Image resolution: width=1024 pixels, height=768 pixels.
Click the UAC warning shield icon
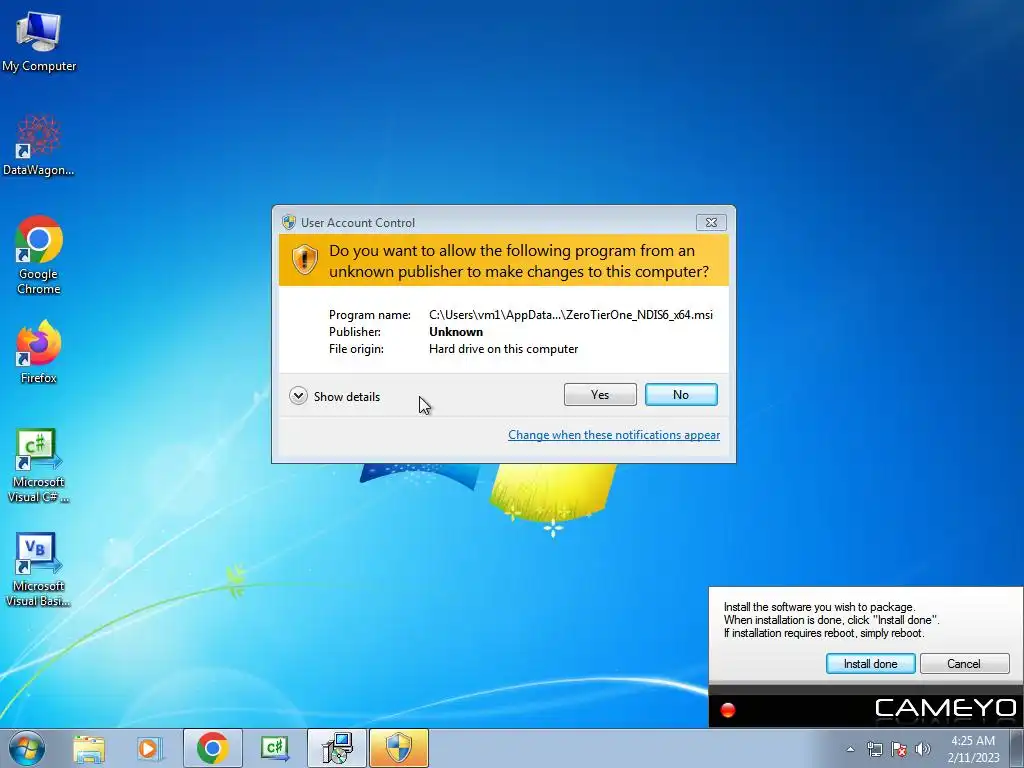tap(304, 260)
